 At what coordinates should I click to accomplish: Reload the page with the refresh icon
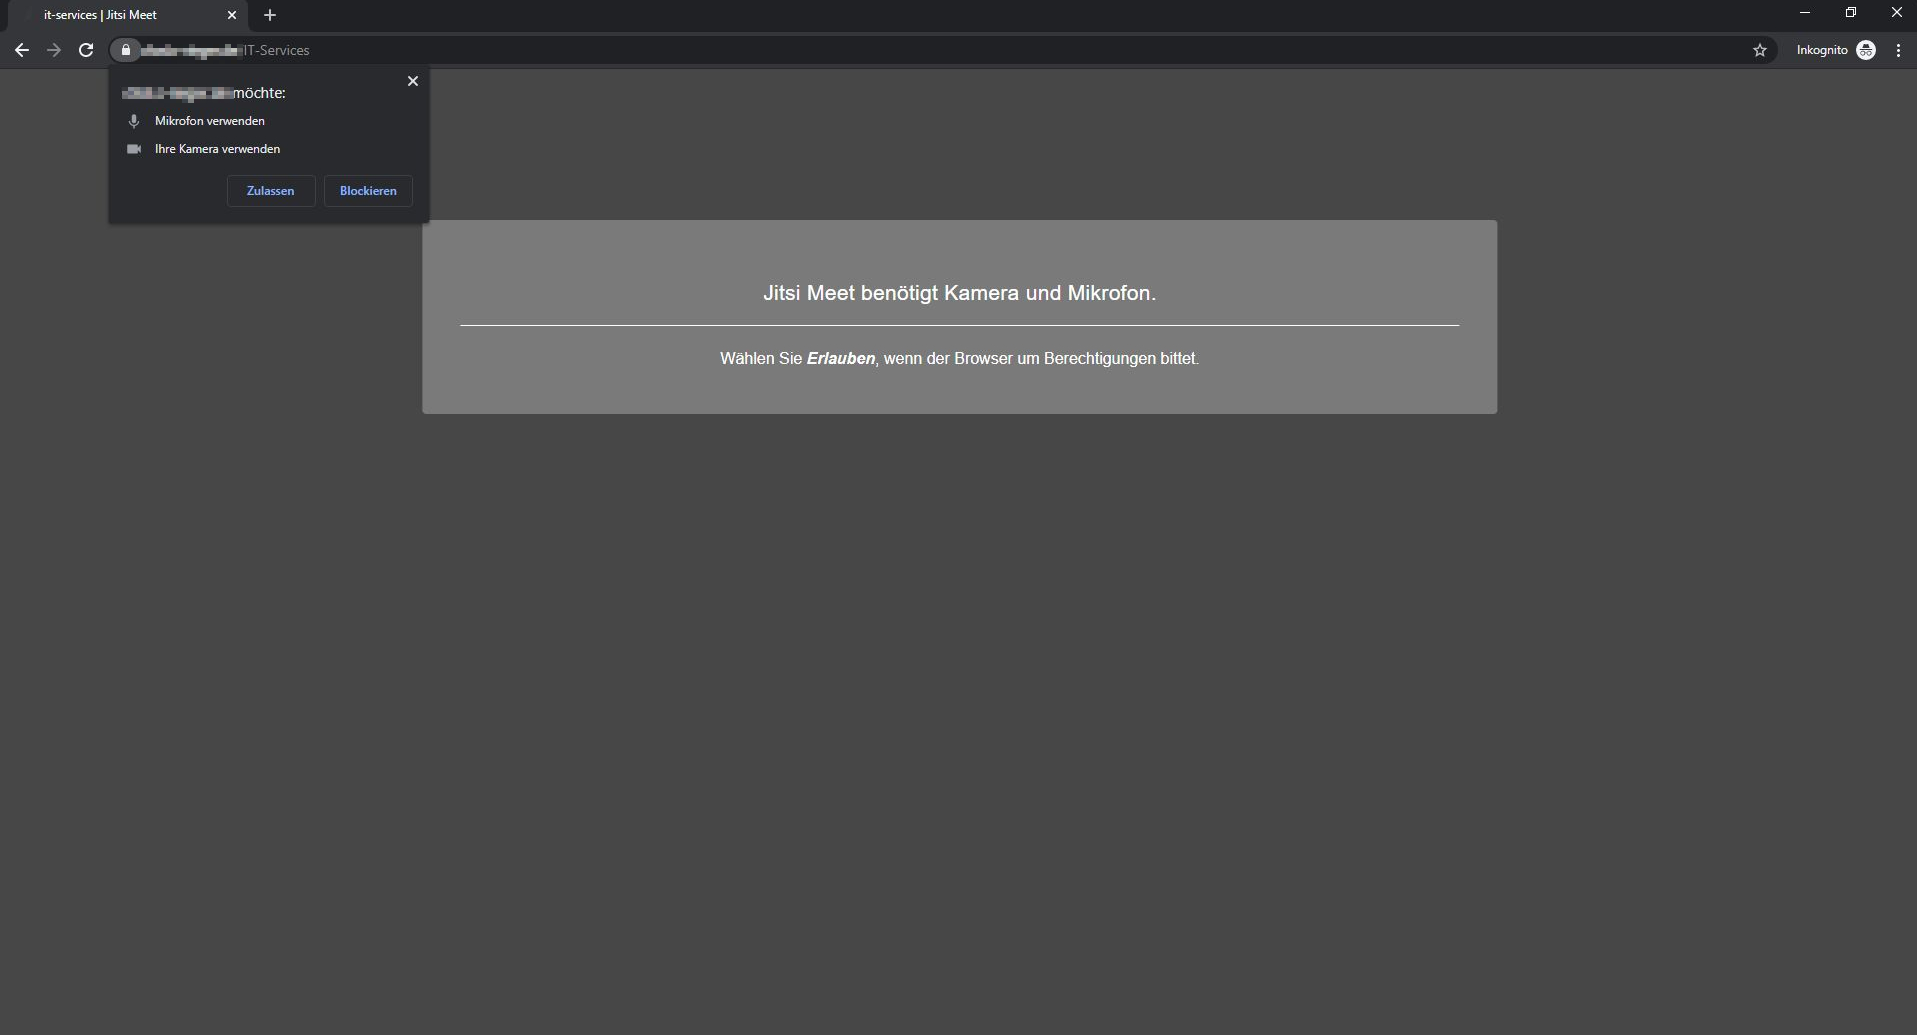[86, 50]
